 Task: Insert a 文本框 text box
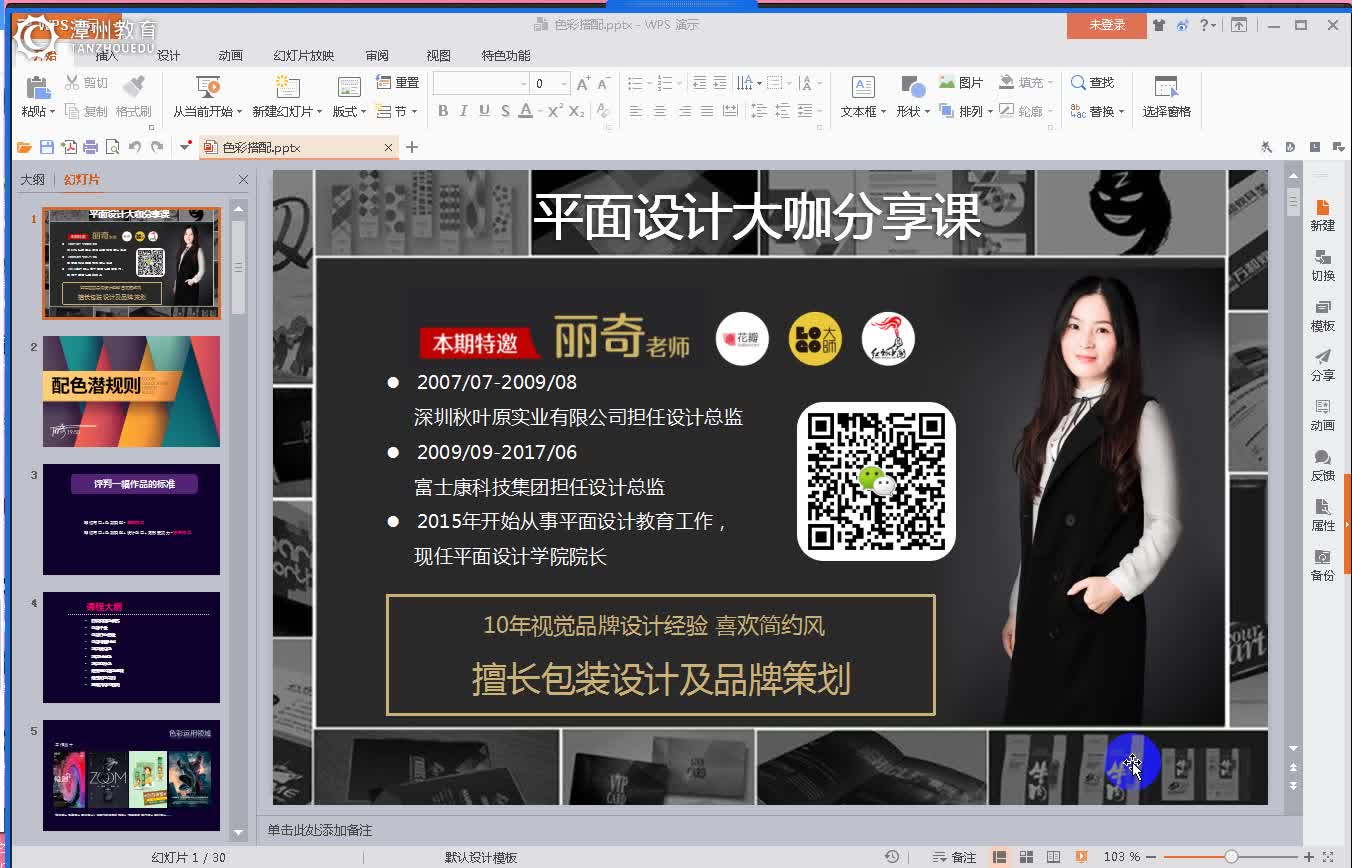864,90
